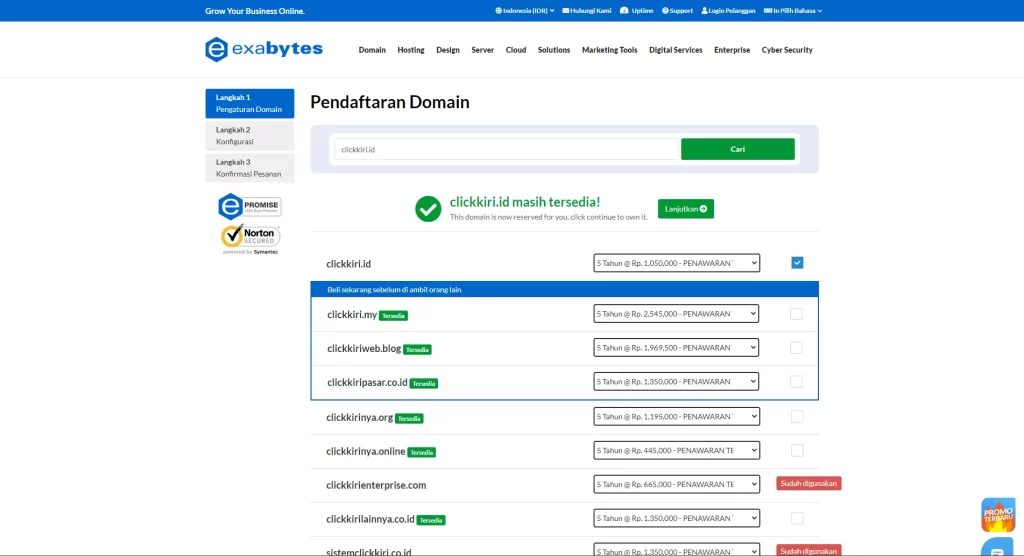The width and height of the screenshot is (1024, 556).
Task: Open the term dropdown for clickkirienterprise.com
Action: click(677, 484)
